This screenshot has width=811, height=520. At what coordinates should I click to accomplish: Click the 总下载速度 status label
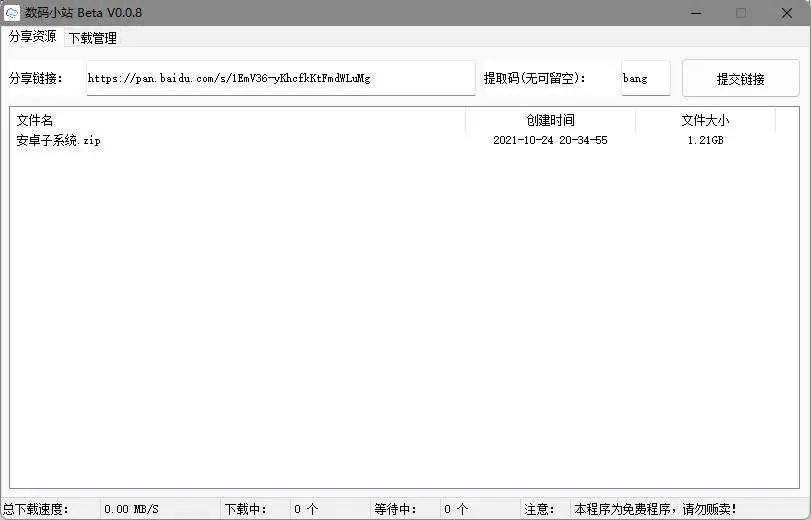(x=36, y=509)
